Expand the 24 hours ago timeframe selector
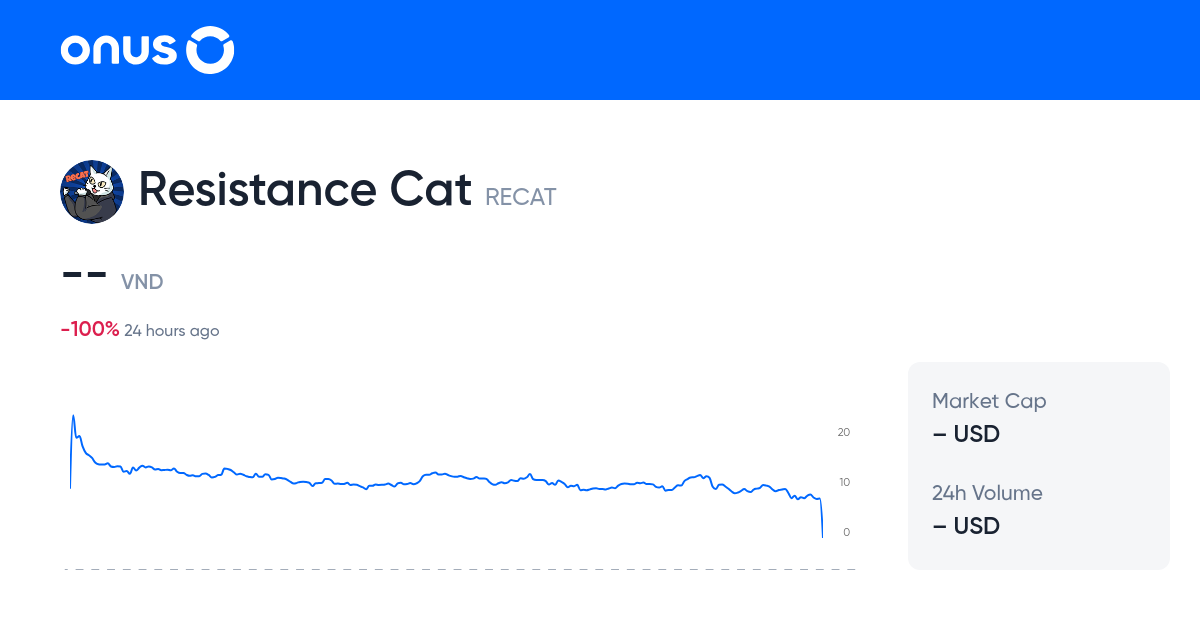Viewport: 1200px width, 630px height. [171, 330]
